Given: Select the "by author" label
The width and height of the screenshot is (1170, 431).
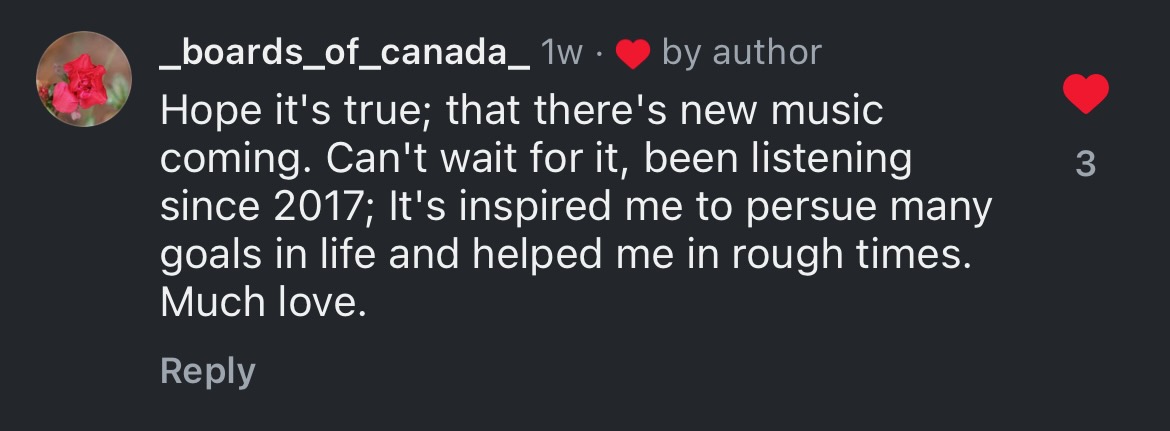Looking at the screenshot, I should [x=742, y=54].
